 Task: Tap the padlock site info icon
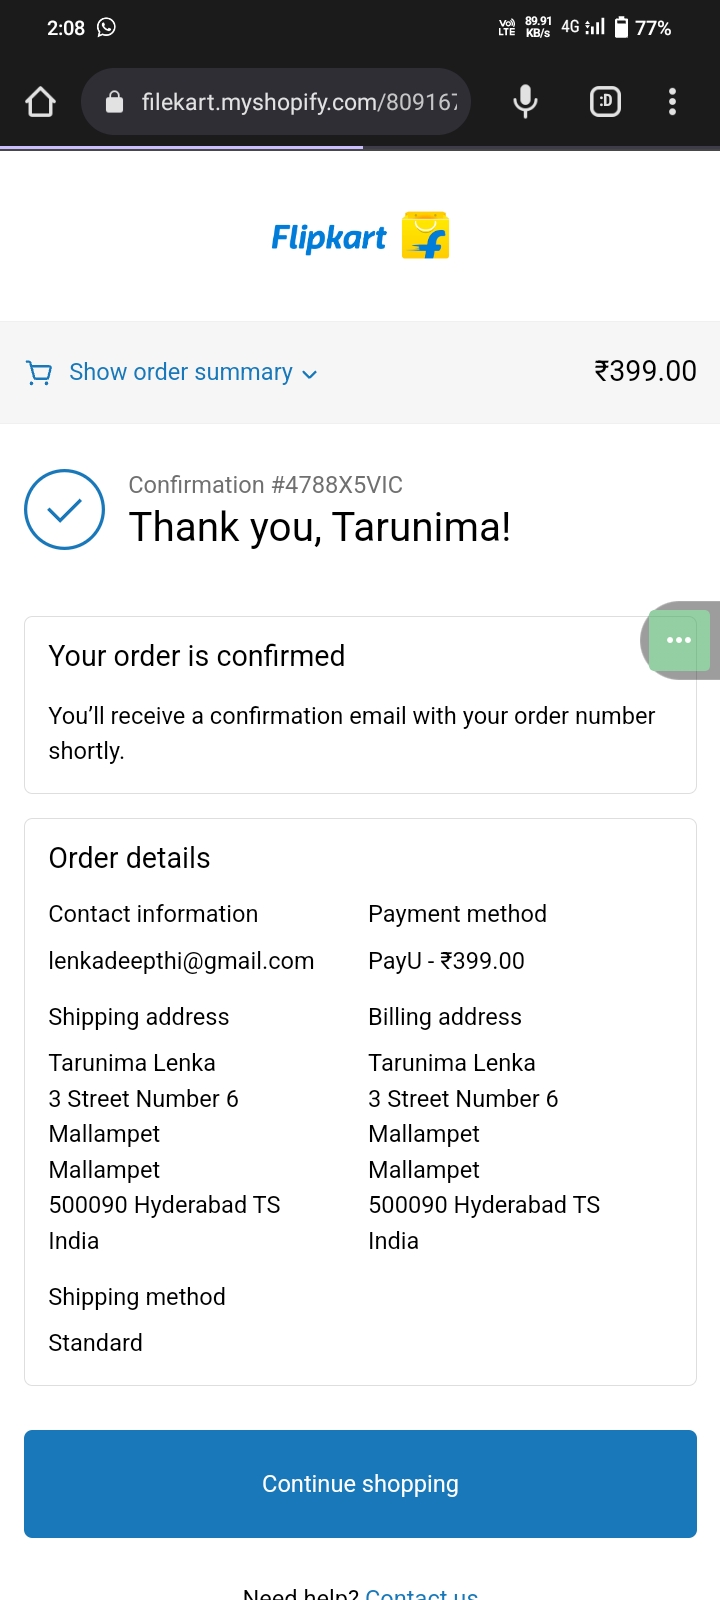114,102
